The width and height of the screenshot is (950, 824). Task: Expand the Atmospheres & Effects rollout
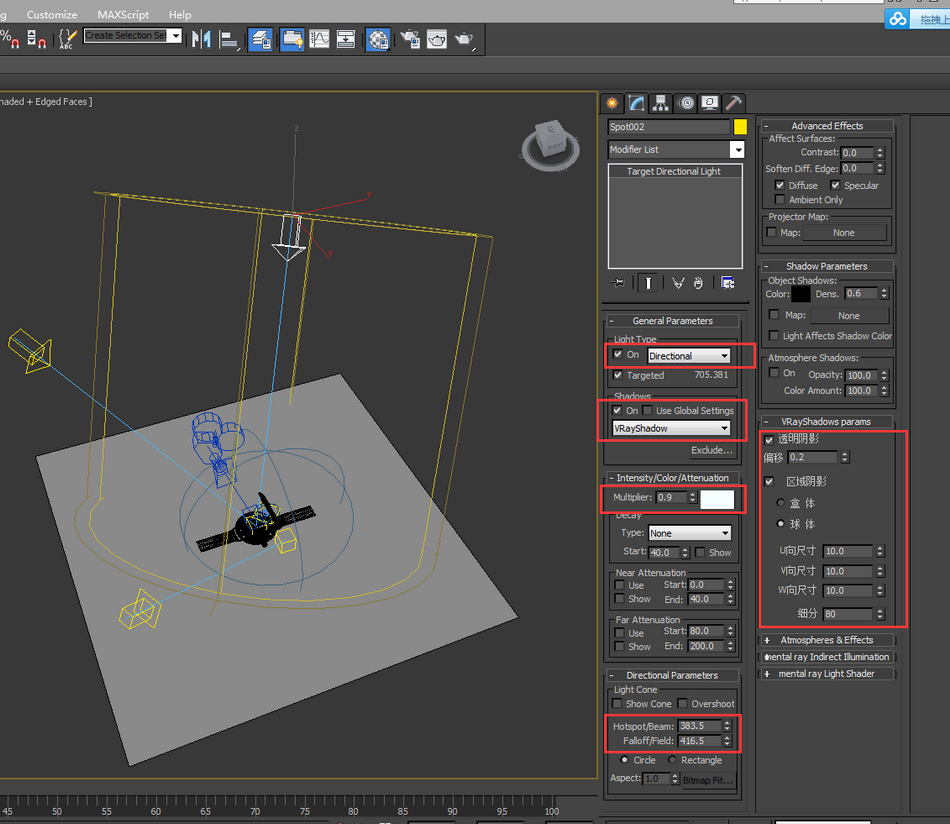tap(826, 640)
